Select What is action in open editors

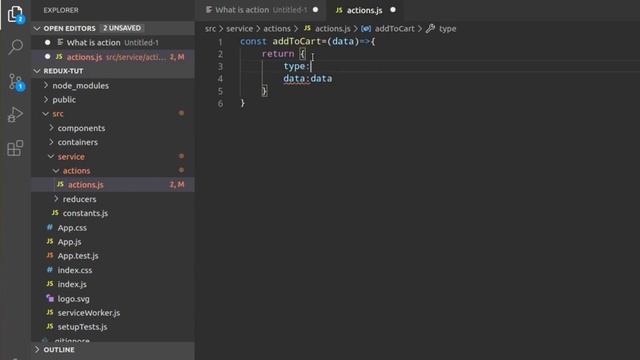click(113, 42)
